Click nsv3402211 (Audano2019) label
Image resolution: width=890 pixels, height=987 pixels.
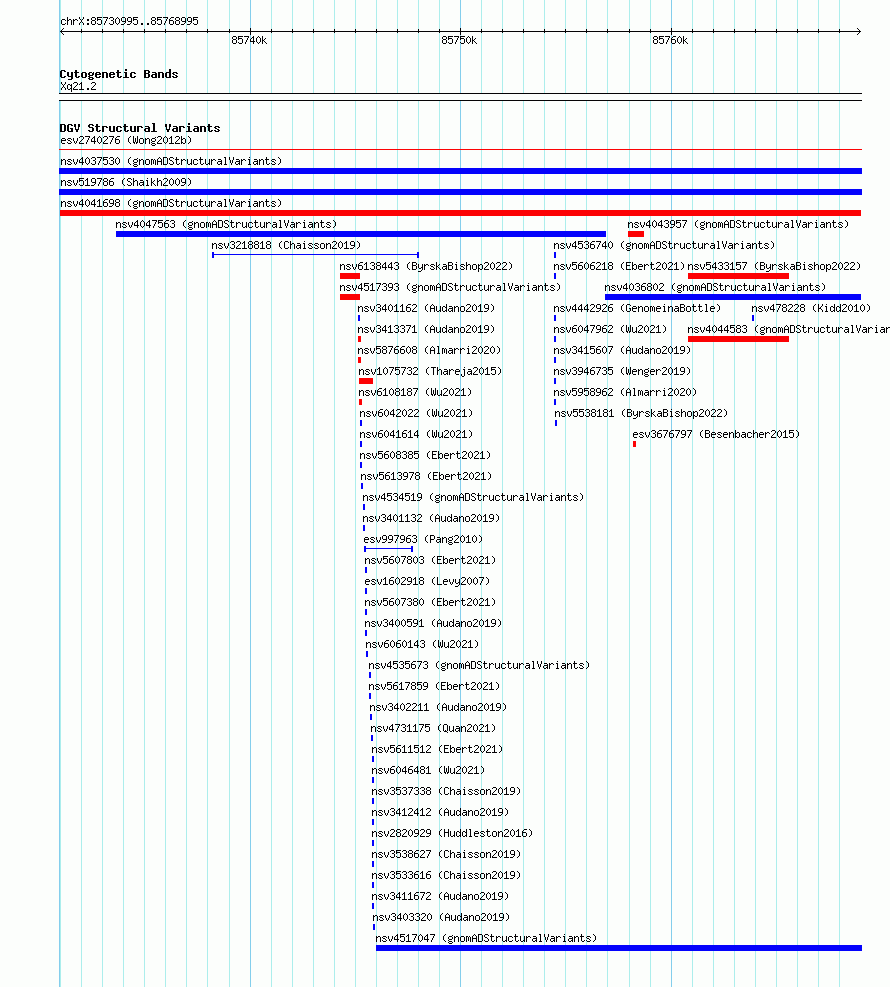click(x=438, y=707)
